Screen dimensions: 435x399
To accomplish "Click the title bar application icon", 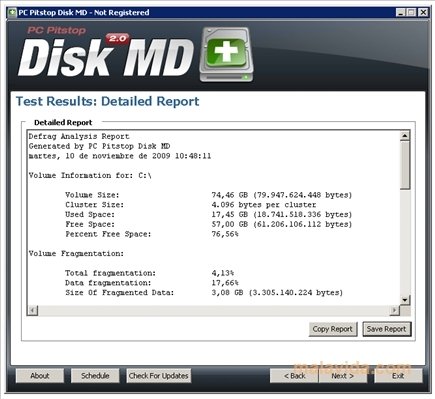I will point(12,13).
